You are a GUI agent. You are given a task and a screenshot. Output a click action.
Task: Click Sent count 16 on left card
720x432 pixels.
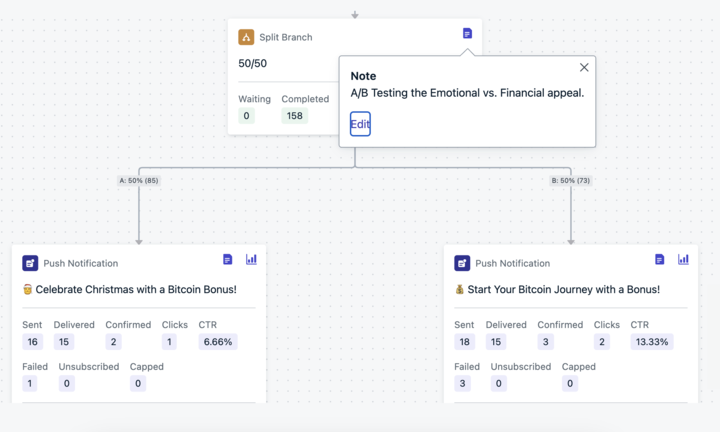click(x=33, y=342)
